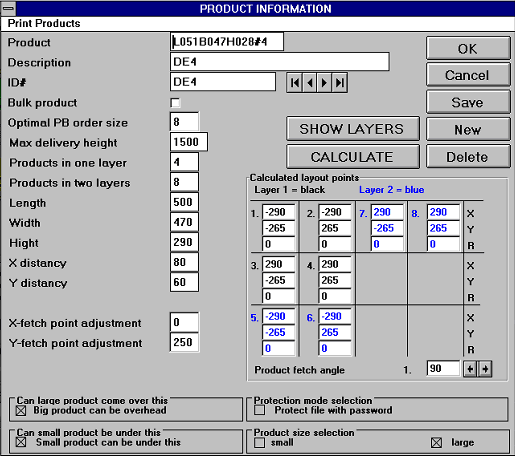
Task: Go to previous product record arrow
Action: click(310, 82)
